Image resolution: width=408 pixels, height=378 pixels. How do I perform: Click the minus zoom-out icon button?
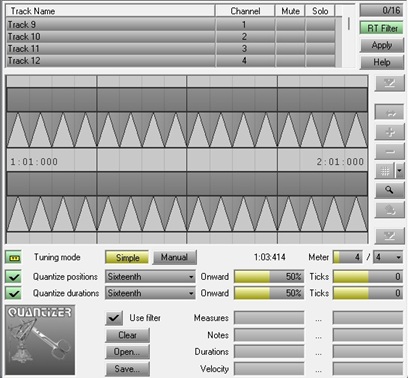point(389,152)
